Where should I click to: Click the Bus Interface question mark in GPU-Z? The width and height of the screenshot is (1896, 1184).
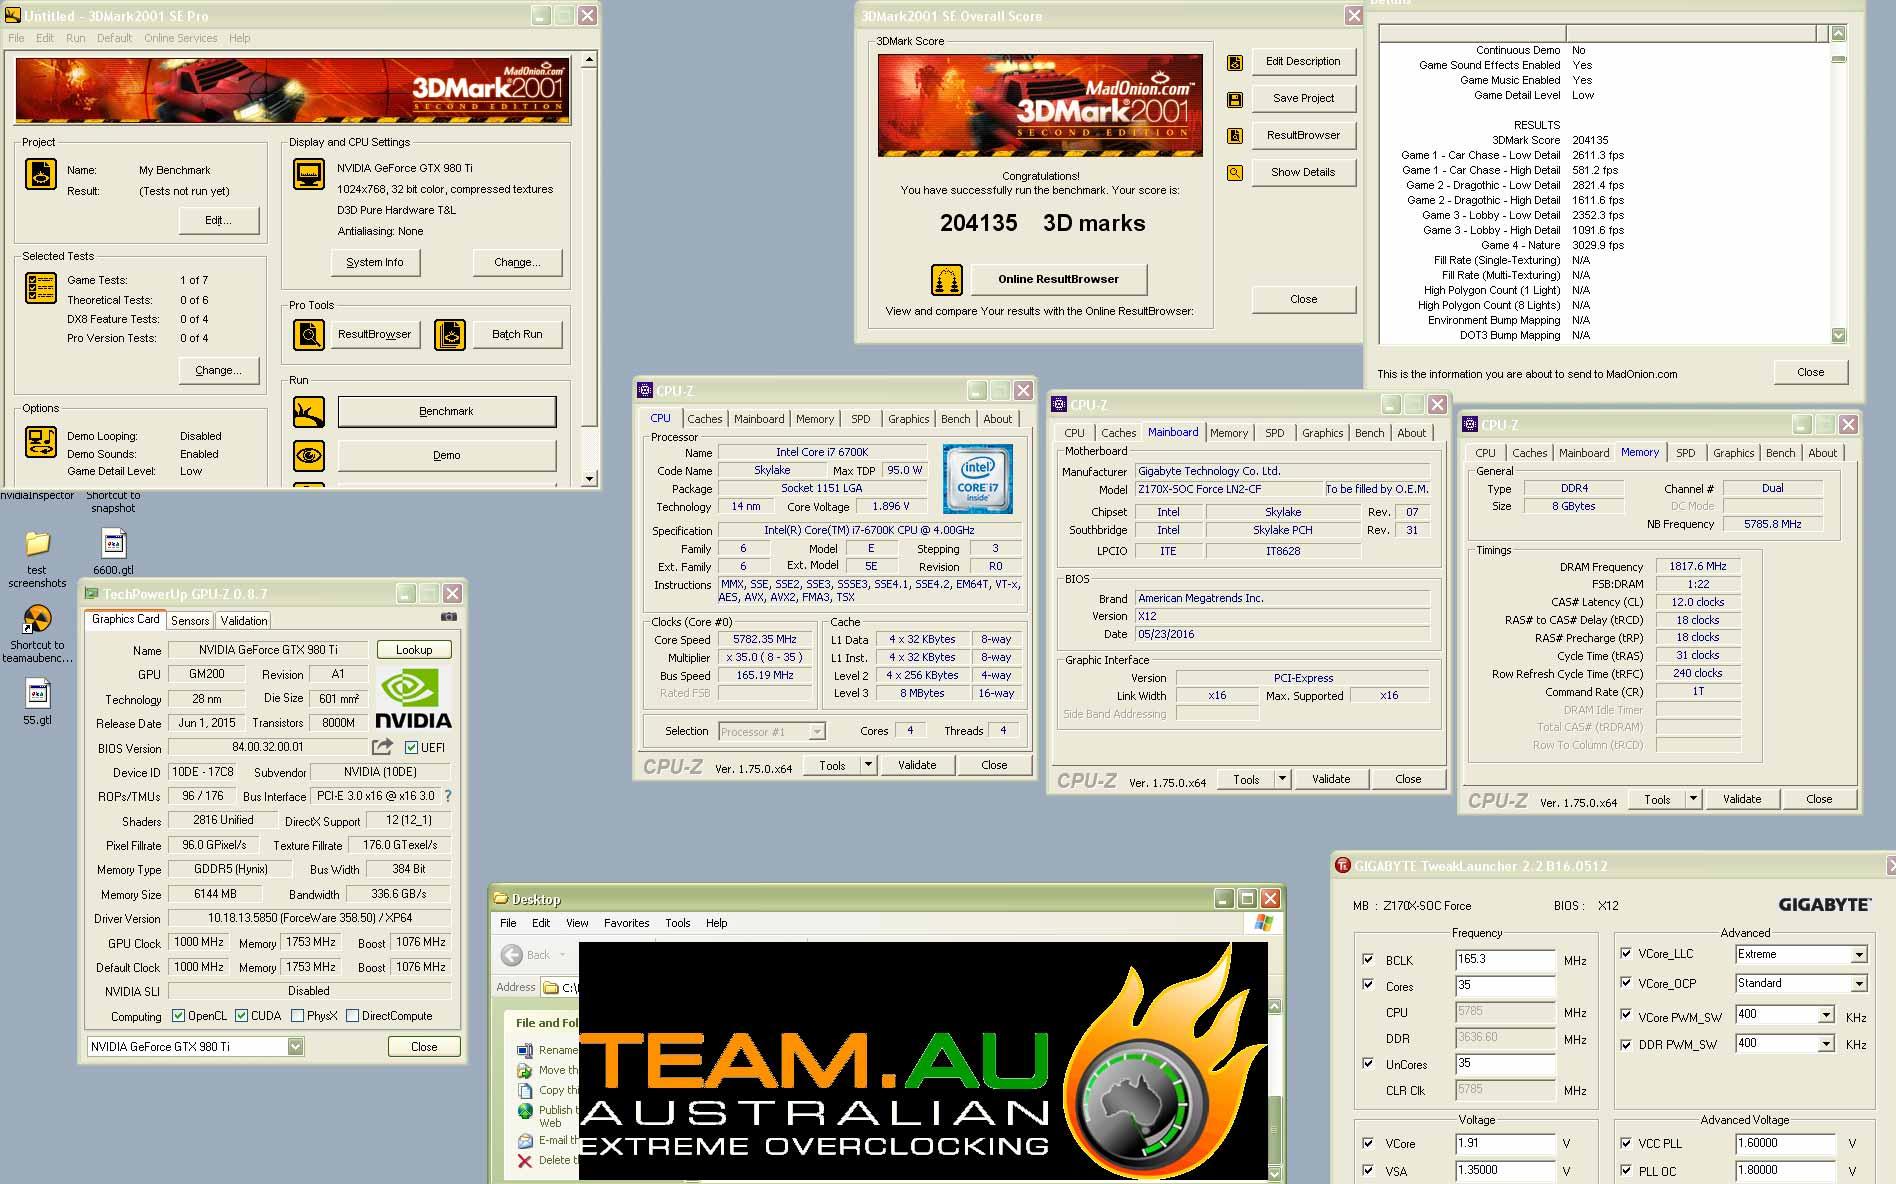click(447, 796)
